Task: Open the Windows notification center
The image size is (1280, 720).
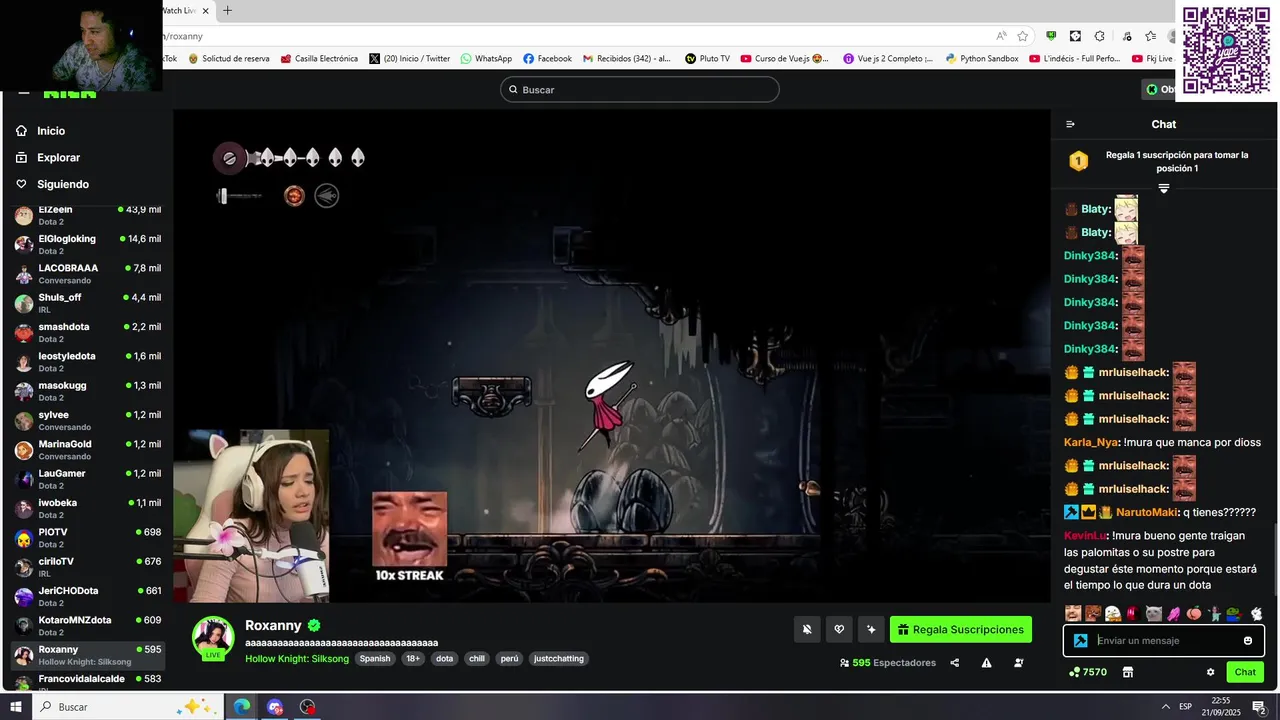Action: (1259, 707)
